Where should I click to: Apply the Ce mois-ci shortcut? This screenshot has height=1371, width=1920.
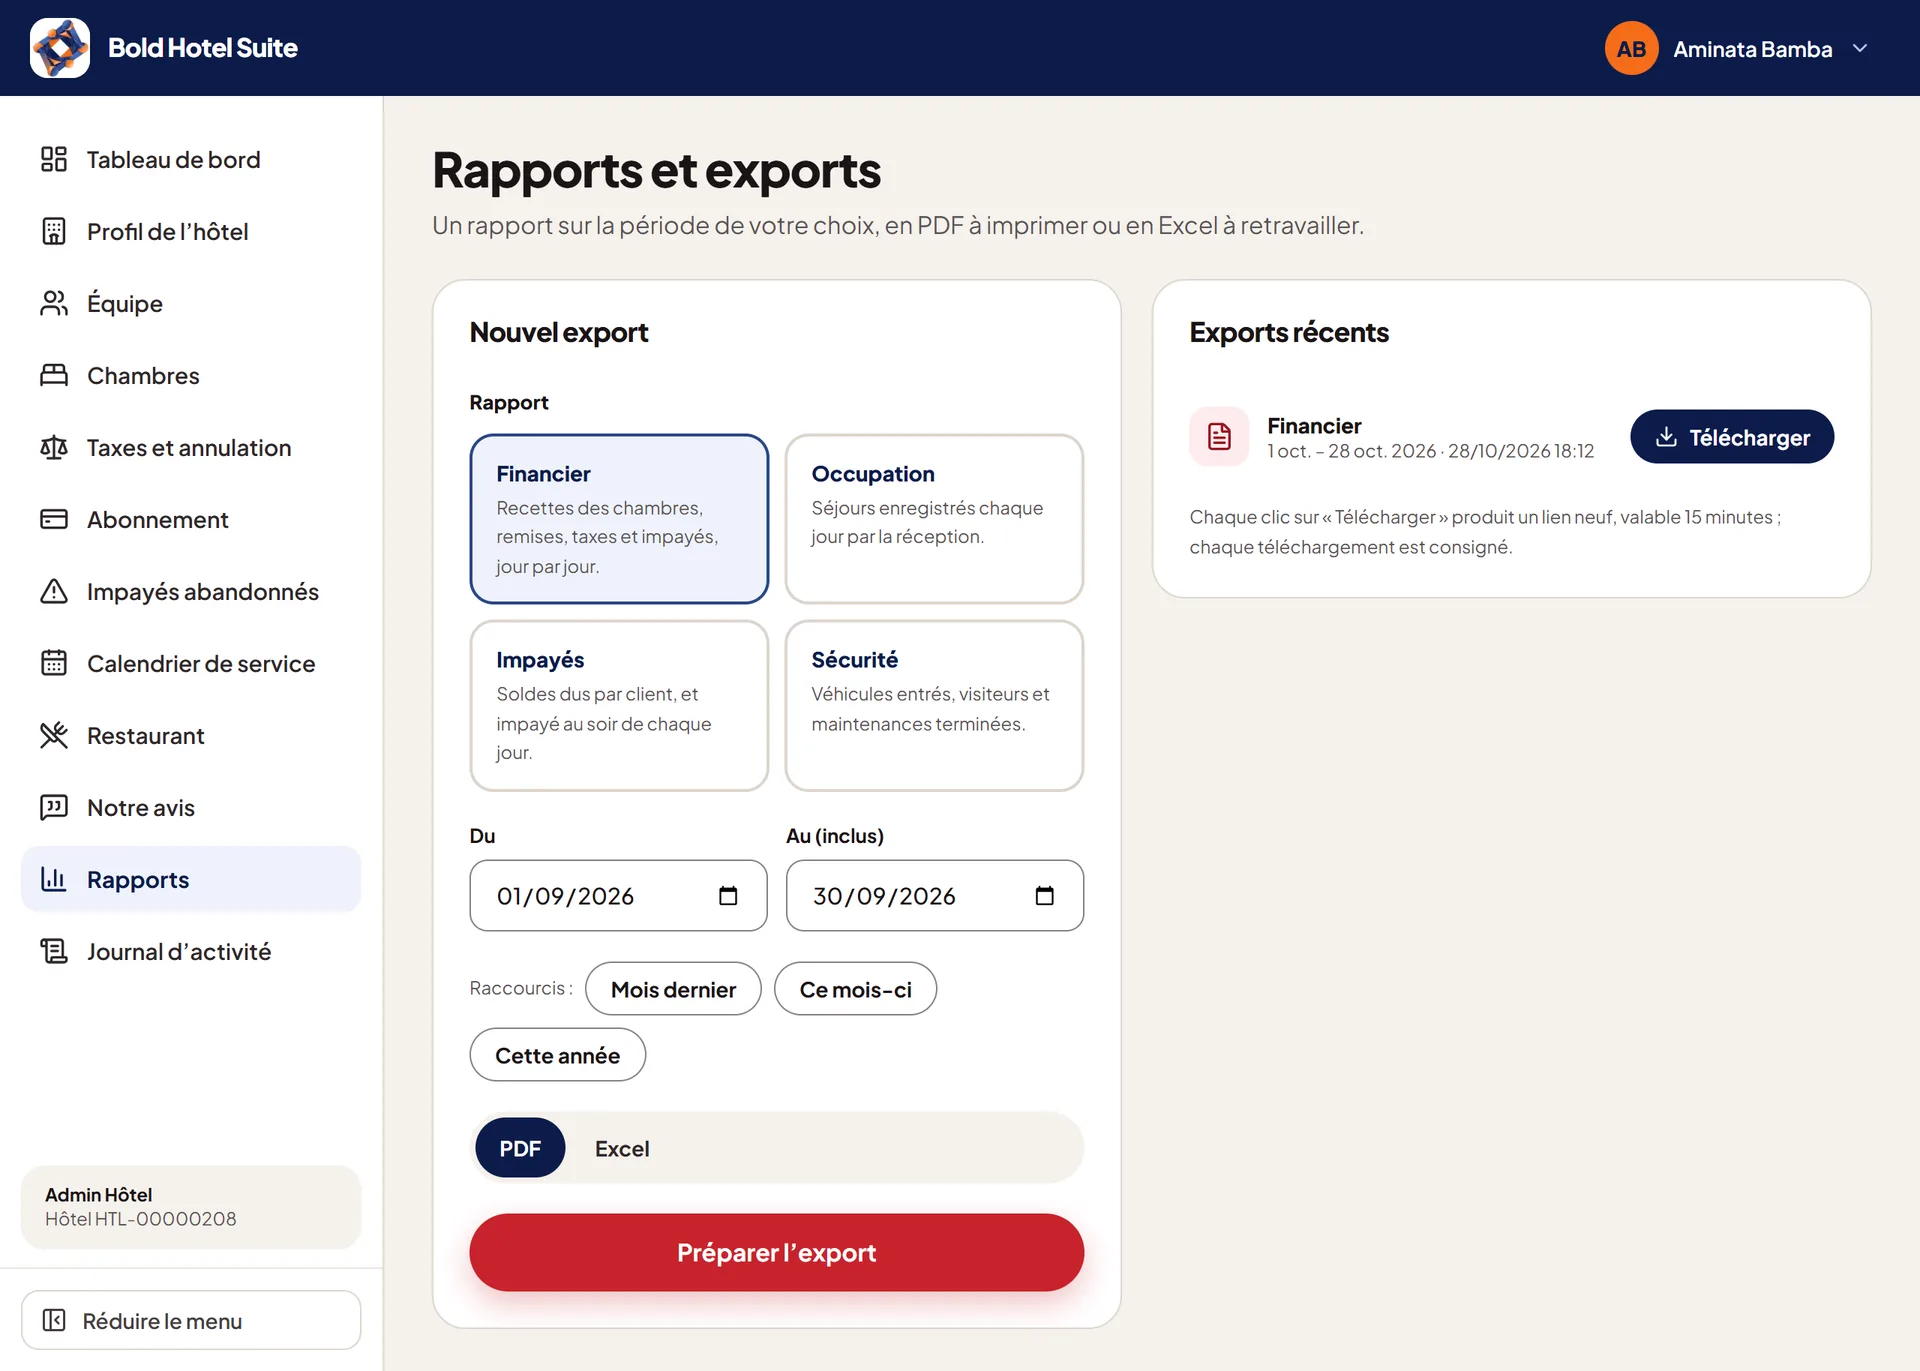coord(855,989)
